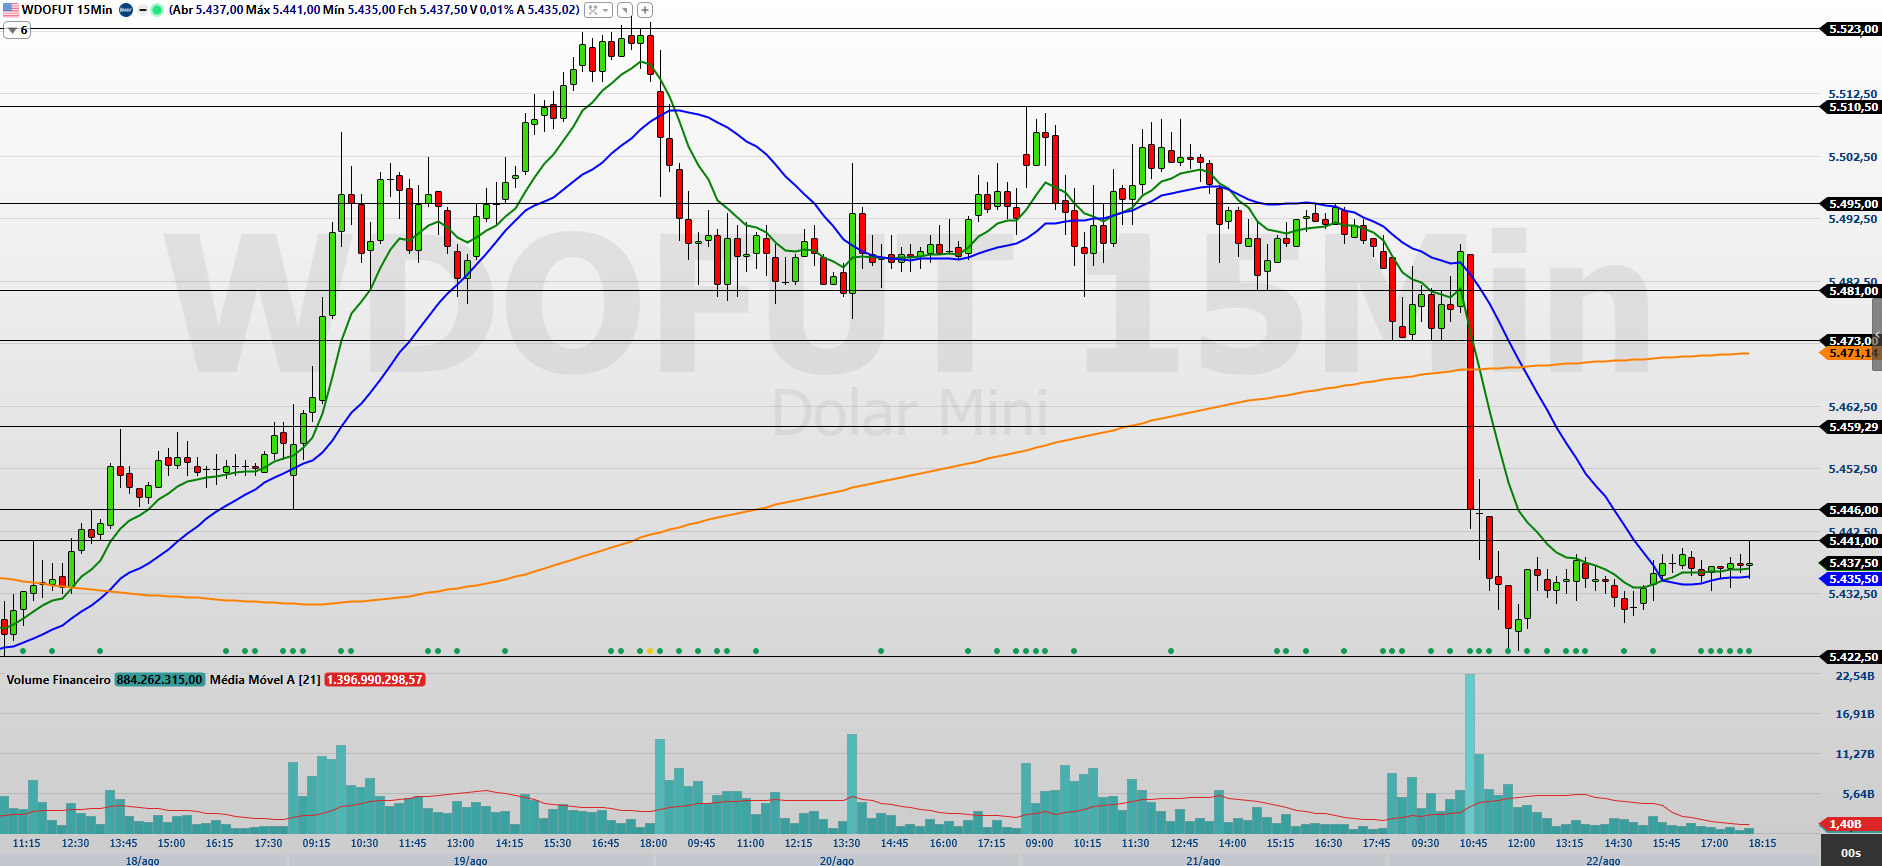Click the US flag icon beside WDOFUT
Screen dimensions: 1882x866
click(x=10, y=10)
